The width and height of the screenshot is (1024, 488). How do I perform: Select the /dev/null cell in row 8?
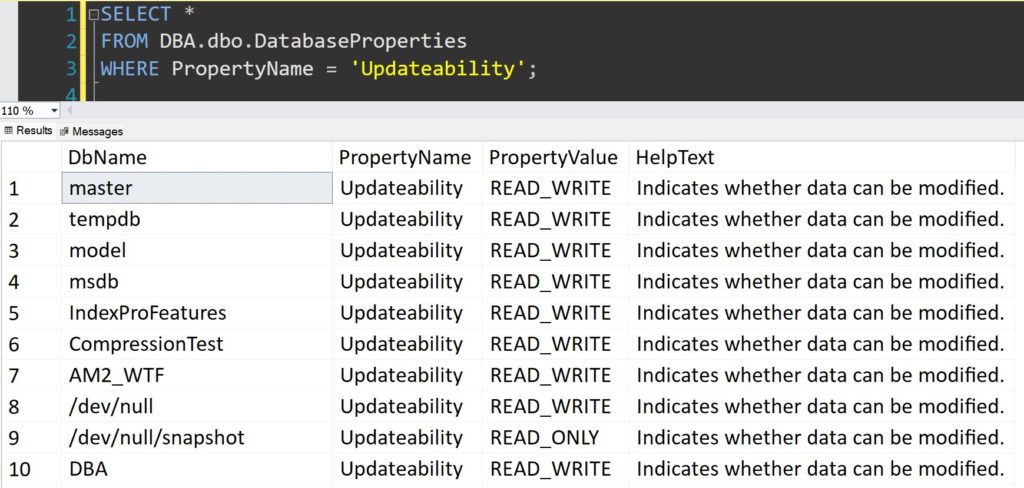(x=197, y=406)
